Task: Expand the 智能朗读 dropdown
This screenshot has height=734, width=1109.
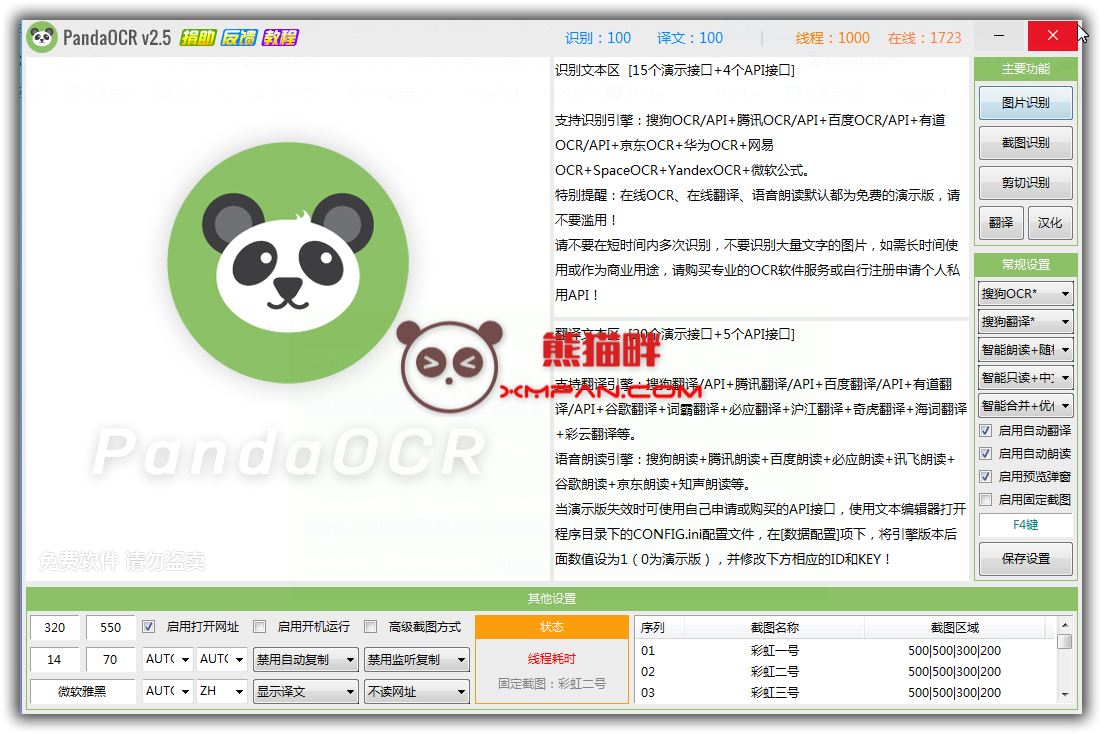Action: tap(1026, 350)
